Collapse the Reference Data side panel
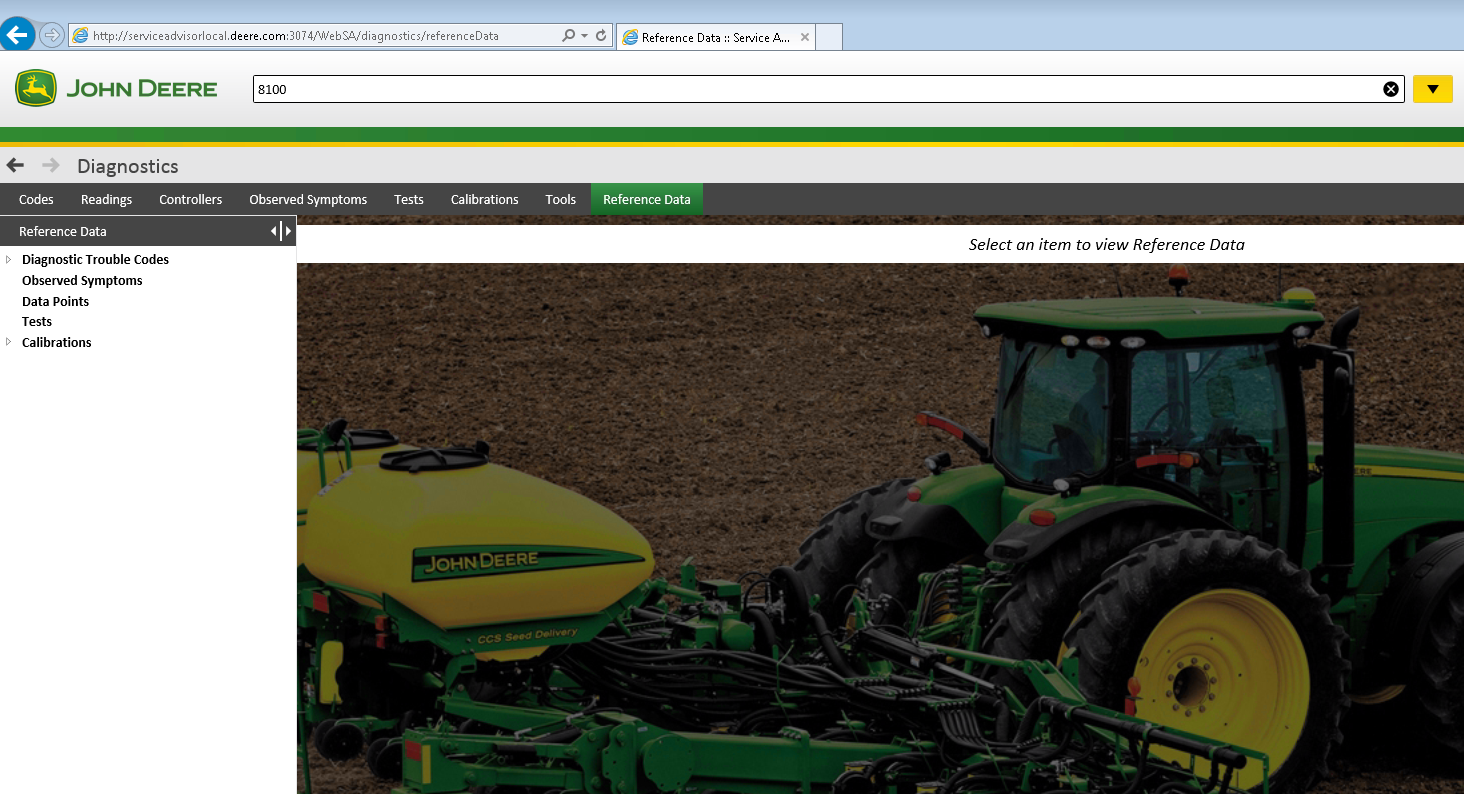This screenshot has width=1464, height=794. coord(282,231)
